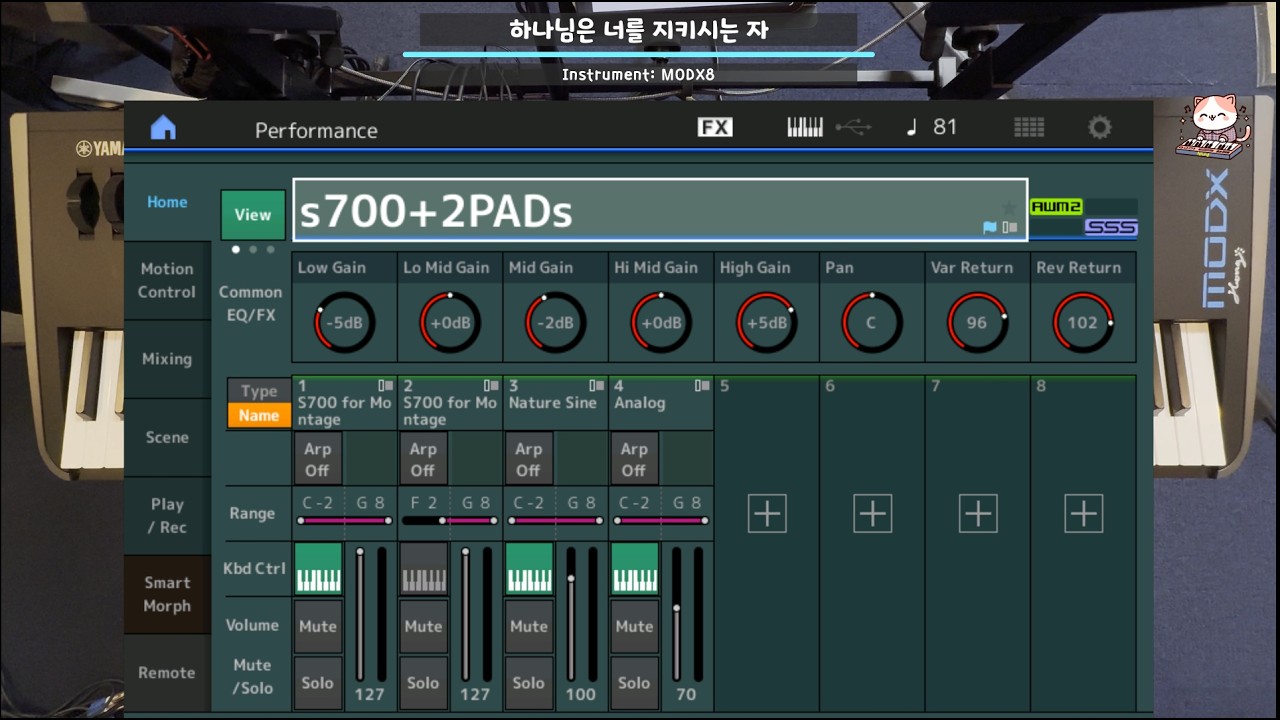Open Utility settings gear icon
Image resolution: width=1280 pixels, height=720 pixels.
click(1099, 128)
